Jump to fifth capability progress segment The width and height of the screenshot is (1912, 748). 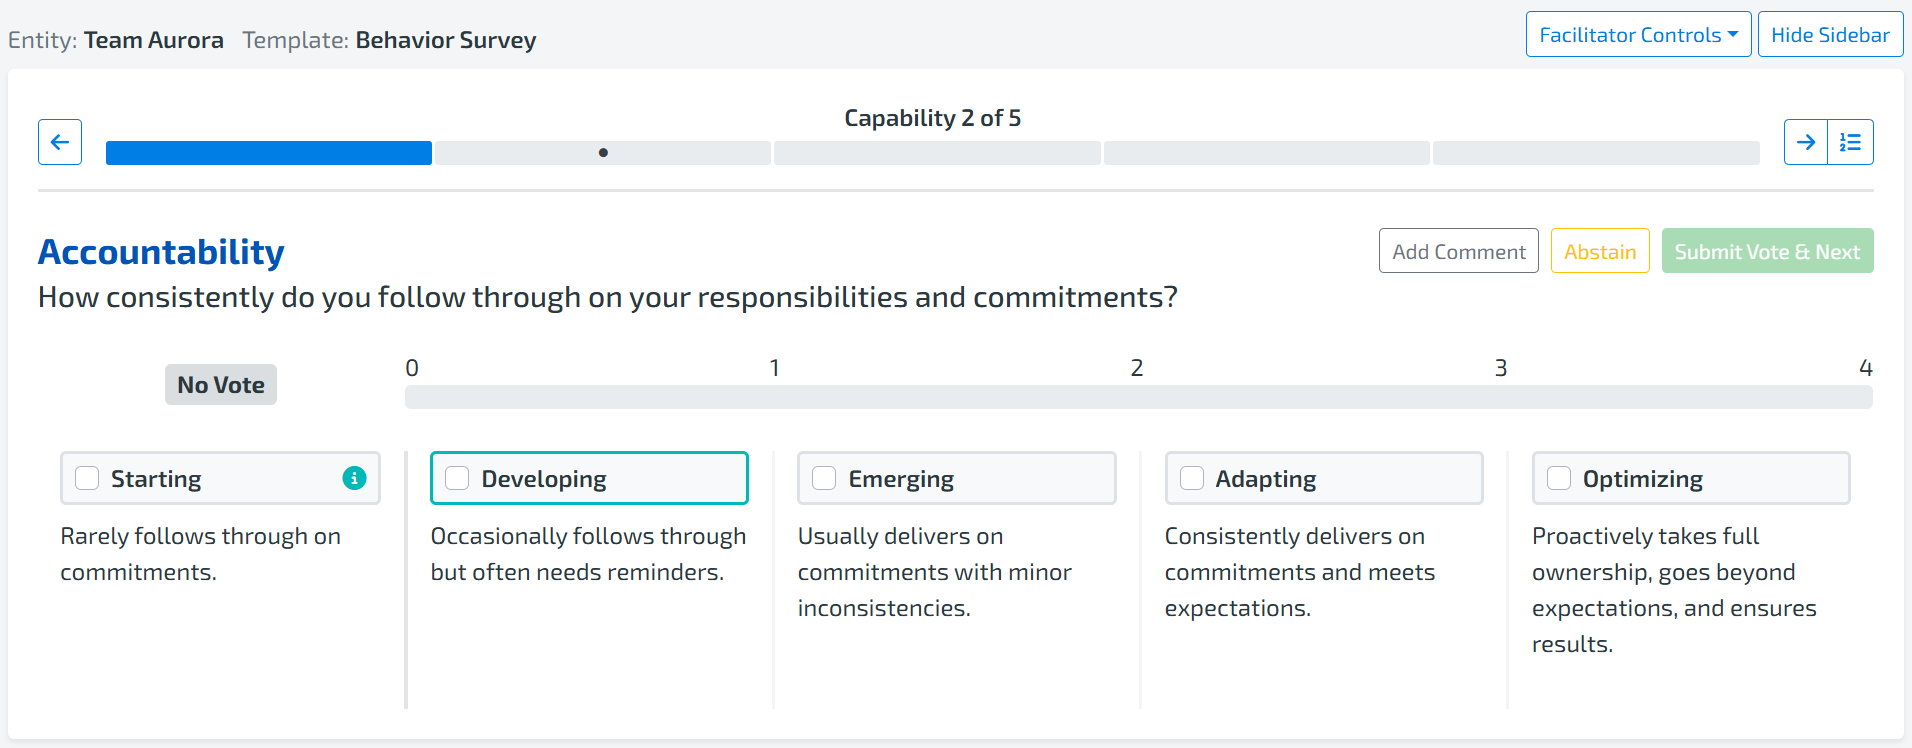click(1596, 153)
